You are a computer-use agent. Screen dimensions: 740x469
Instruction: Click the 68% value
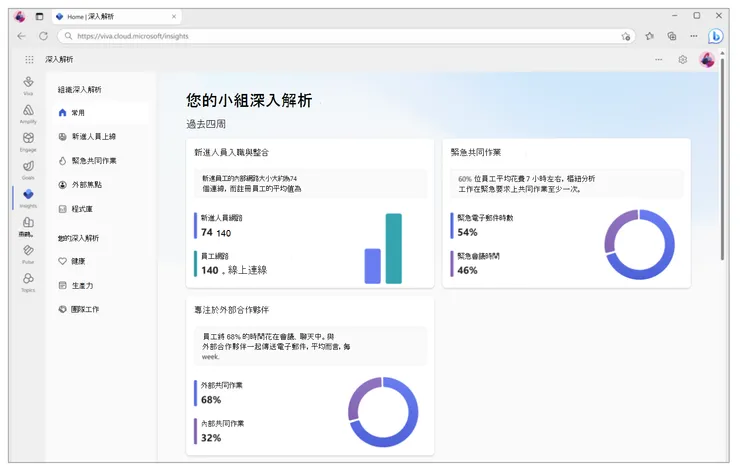pyautogui.click(x=211, y=400)
